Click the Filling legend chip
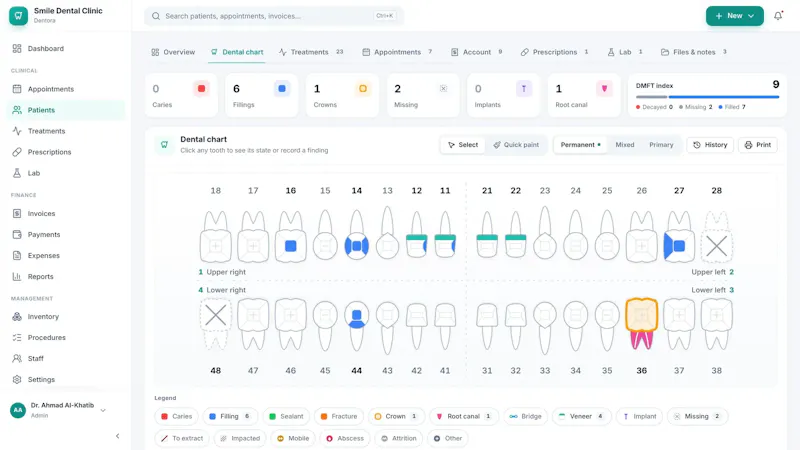Screen dimensions: 800x450 click(x=230, y=416)
